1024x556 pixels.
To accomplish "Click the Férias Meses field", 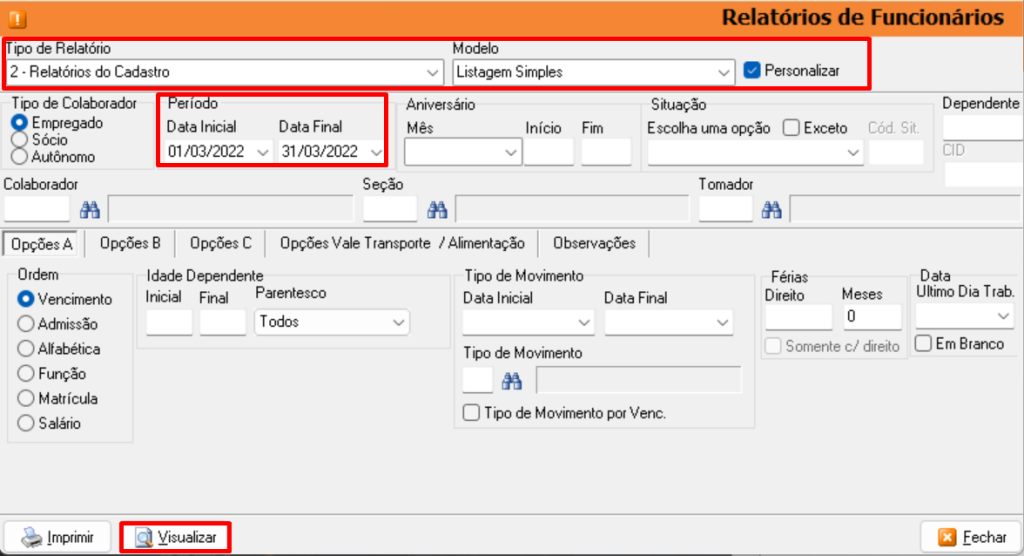I will click(x=872, y=317).
